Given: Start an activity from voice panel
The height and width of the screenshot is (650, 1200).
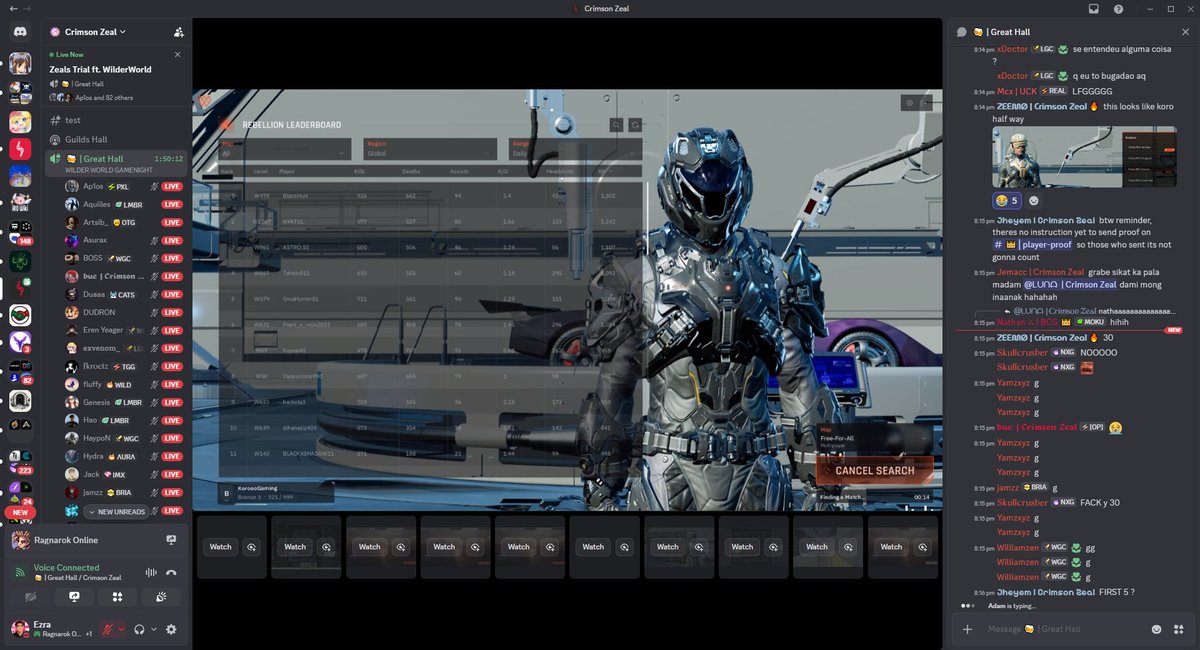Looking at the screenshot, I should click(118, 597).
